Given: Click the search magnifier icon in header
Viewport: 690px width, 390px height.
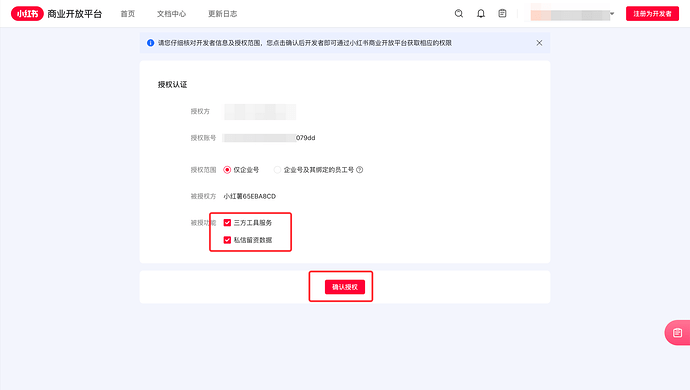Looking at the screenshot, I should pos(459,14).
